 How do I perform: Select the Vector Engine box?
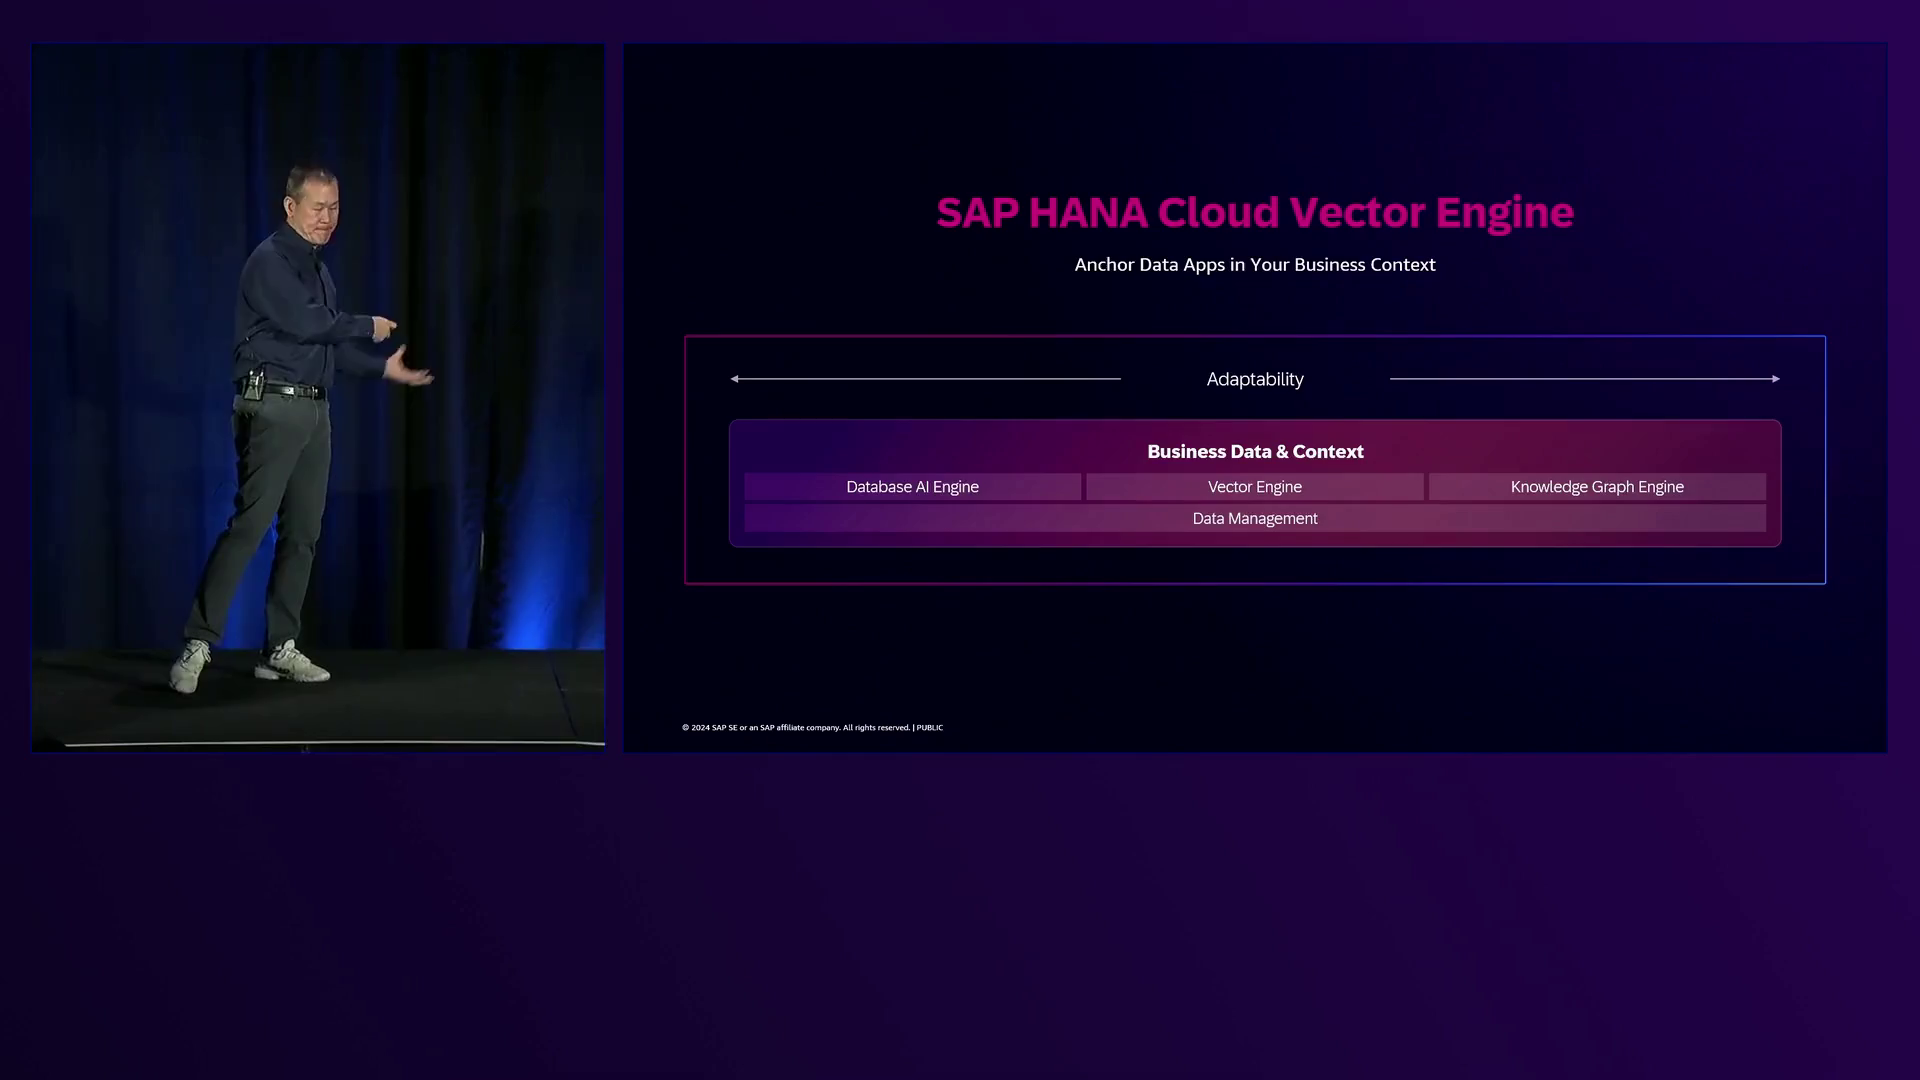[1254, 487]
